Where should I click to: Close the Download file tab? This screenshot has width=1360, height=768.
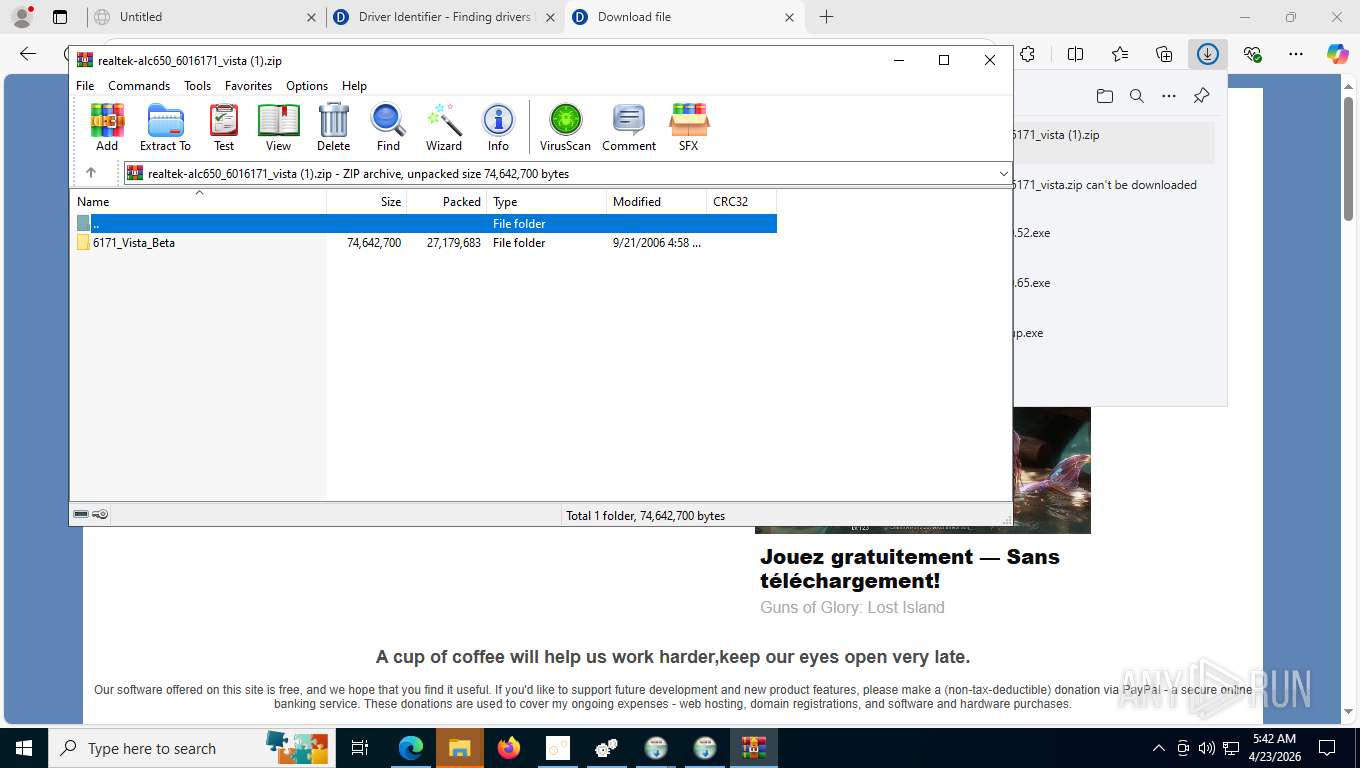click(x=789, y=17)
